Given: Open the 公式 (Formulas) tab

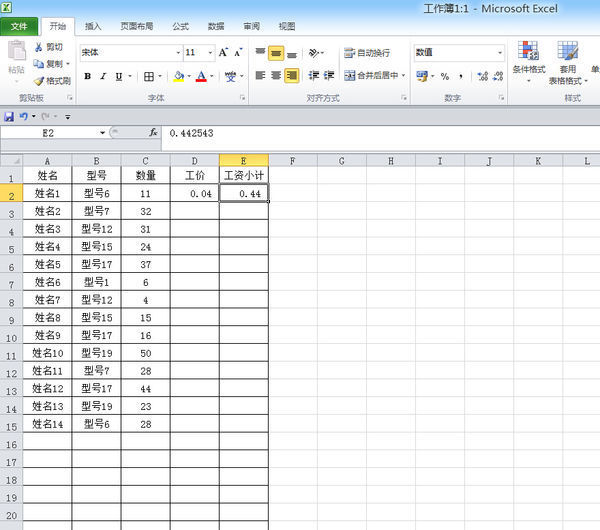Looking at the screenshot, I should click(x=180, y=26).
